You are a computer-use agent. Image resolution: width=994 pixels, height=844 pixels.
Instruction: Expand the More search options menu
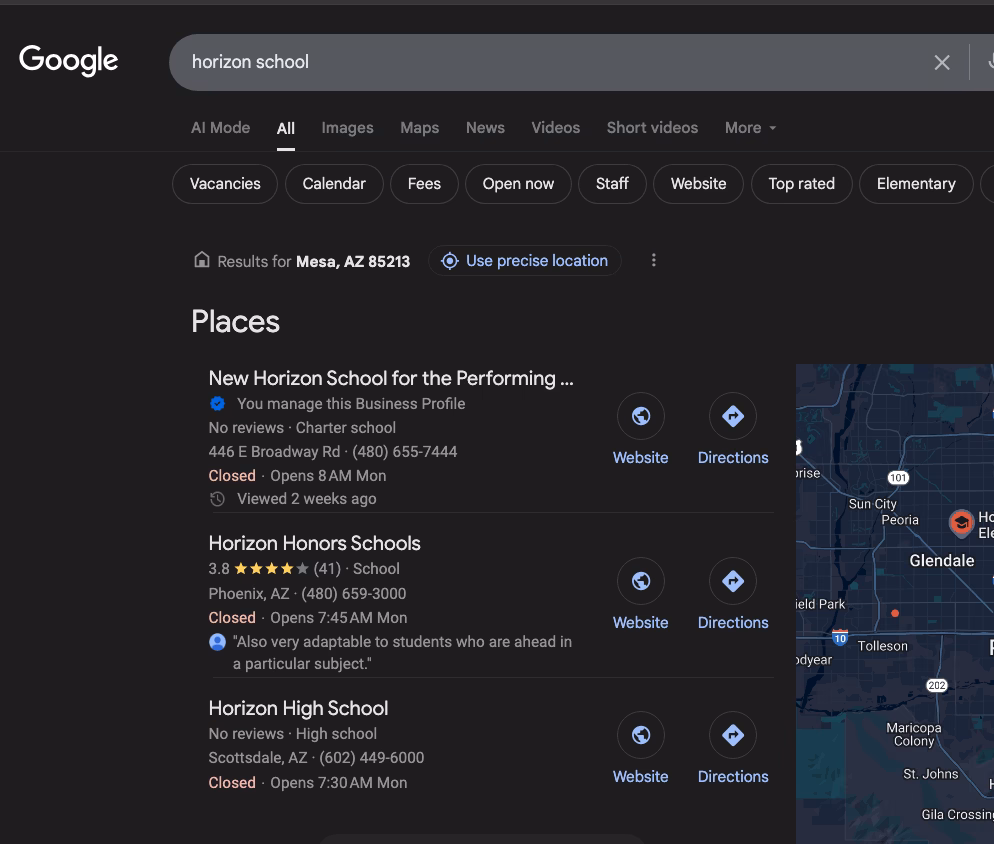coord(749,128)
